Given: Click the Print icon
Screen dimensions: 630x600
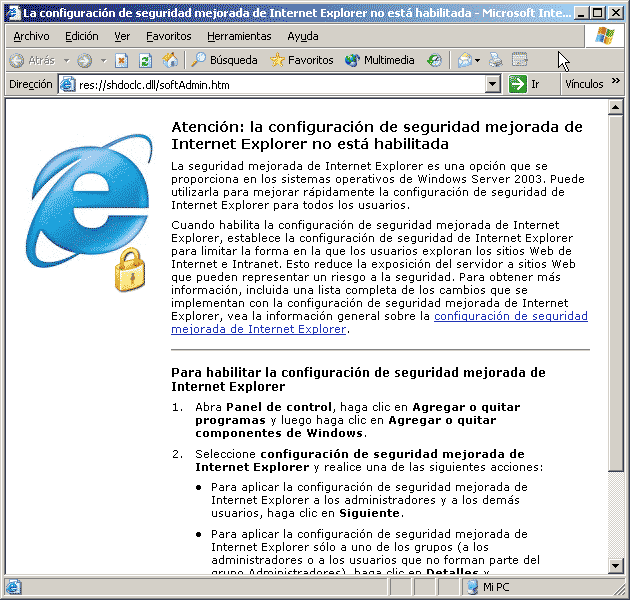Looking at the screenshot, I should click(495, 61).
